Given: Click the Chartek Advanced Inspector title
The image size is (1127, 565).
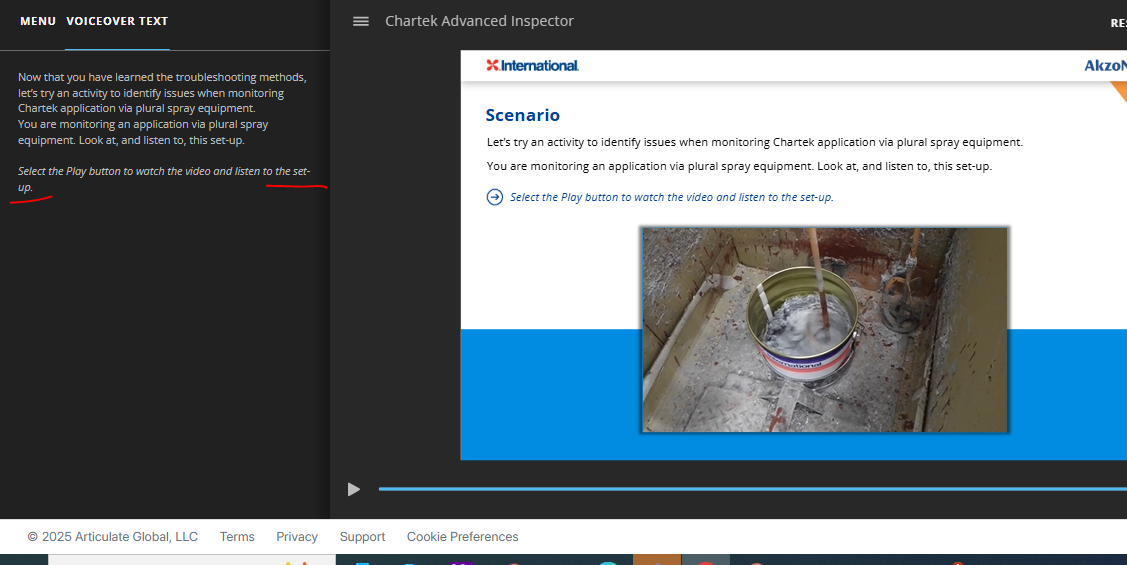Looking at the screenshot, I should (479, 21).
